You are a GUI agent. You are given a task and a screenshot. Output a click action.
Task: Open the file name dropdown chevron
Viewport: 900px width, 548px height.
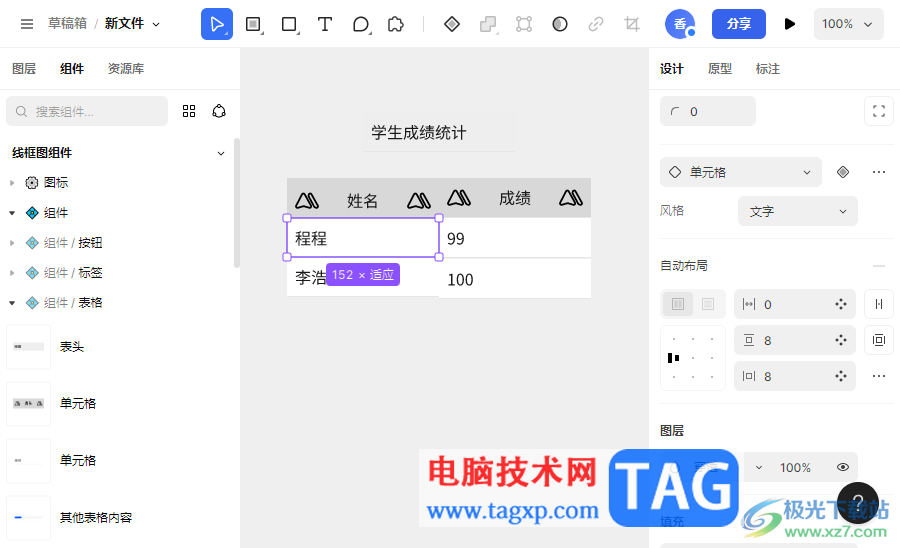pos(156,24)
